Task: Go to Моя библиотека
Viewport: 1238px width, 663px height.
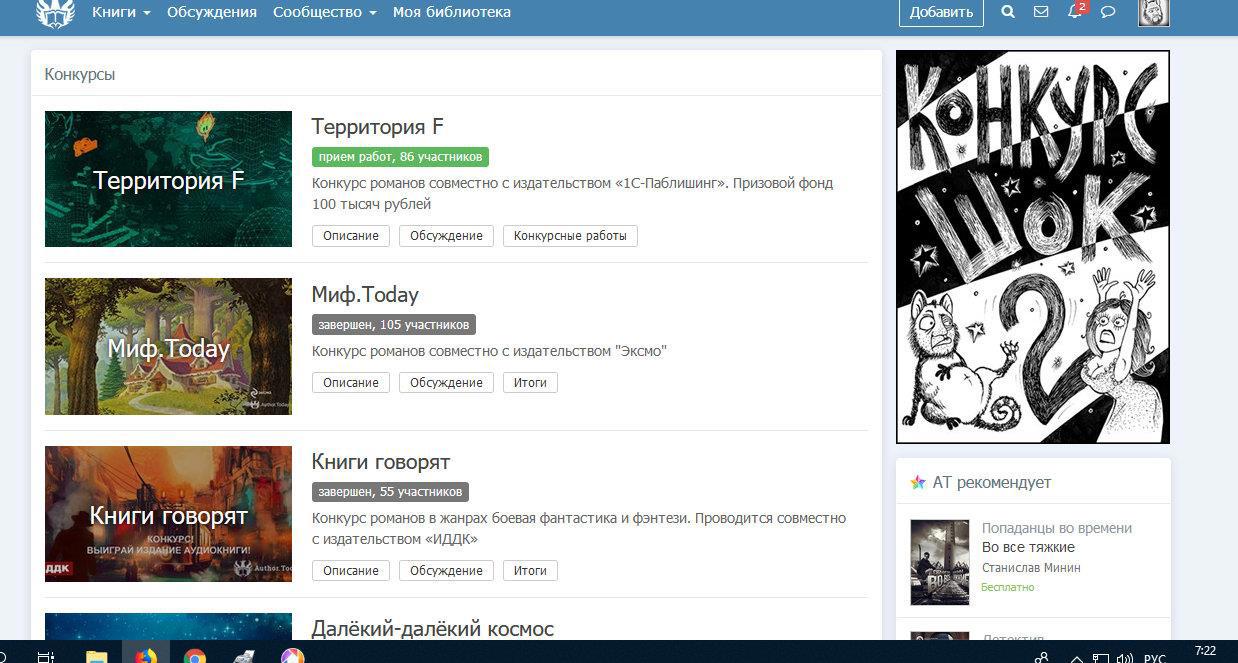Action: click(x=452, y=12)
